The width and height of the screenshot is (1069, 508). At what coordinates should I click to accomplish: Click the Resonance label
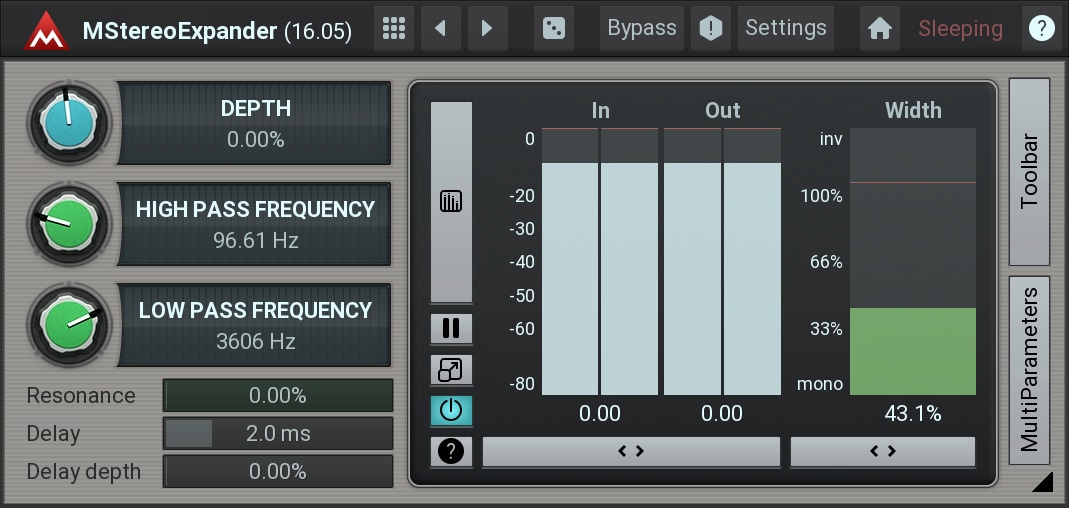tap(81, 395)
